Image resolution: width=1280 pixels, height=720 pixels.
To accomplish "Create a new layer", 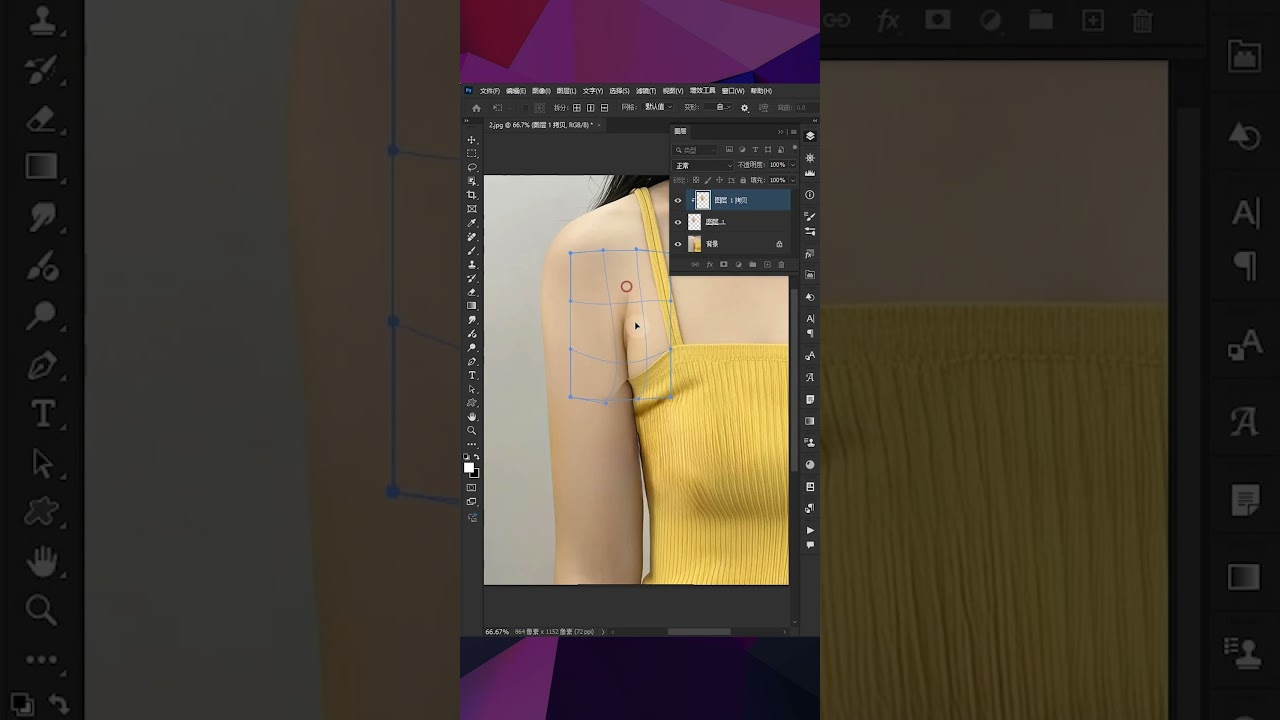I will pyautogui.click(x=767, y=265).
